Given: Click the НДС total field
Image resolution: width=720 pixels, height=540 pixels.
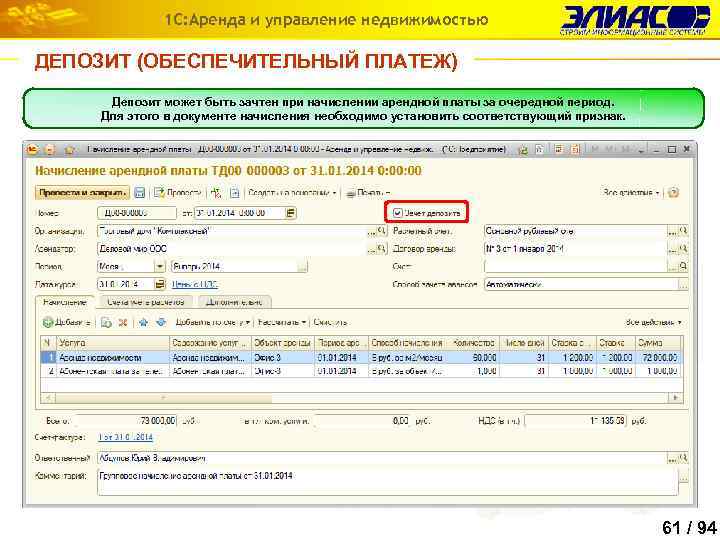Looking at the screenshot, I should tap(575, 421).
